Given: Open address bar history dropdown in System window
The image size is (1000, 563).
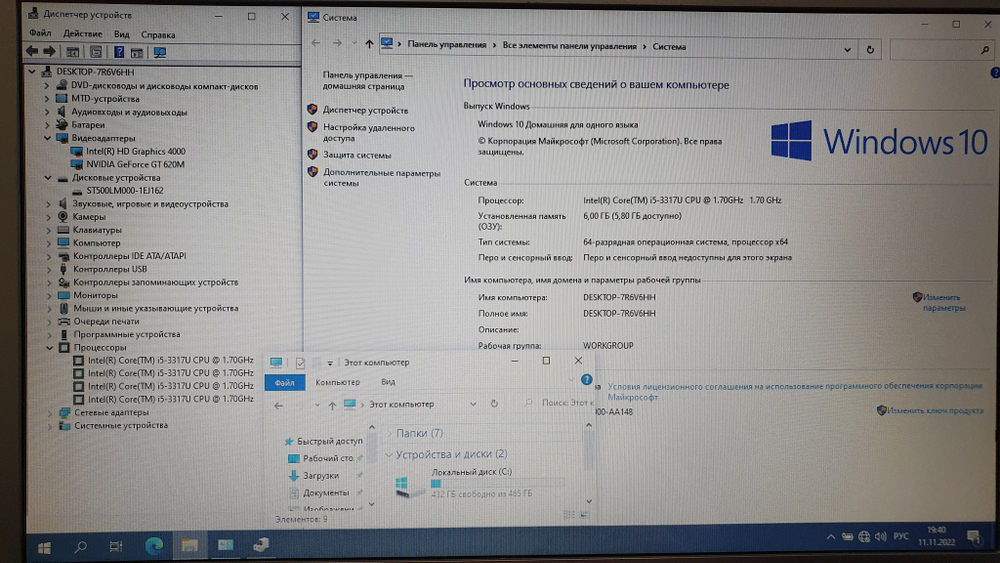Looking at the screenshot, I should [x=847, y=50].
